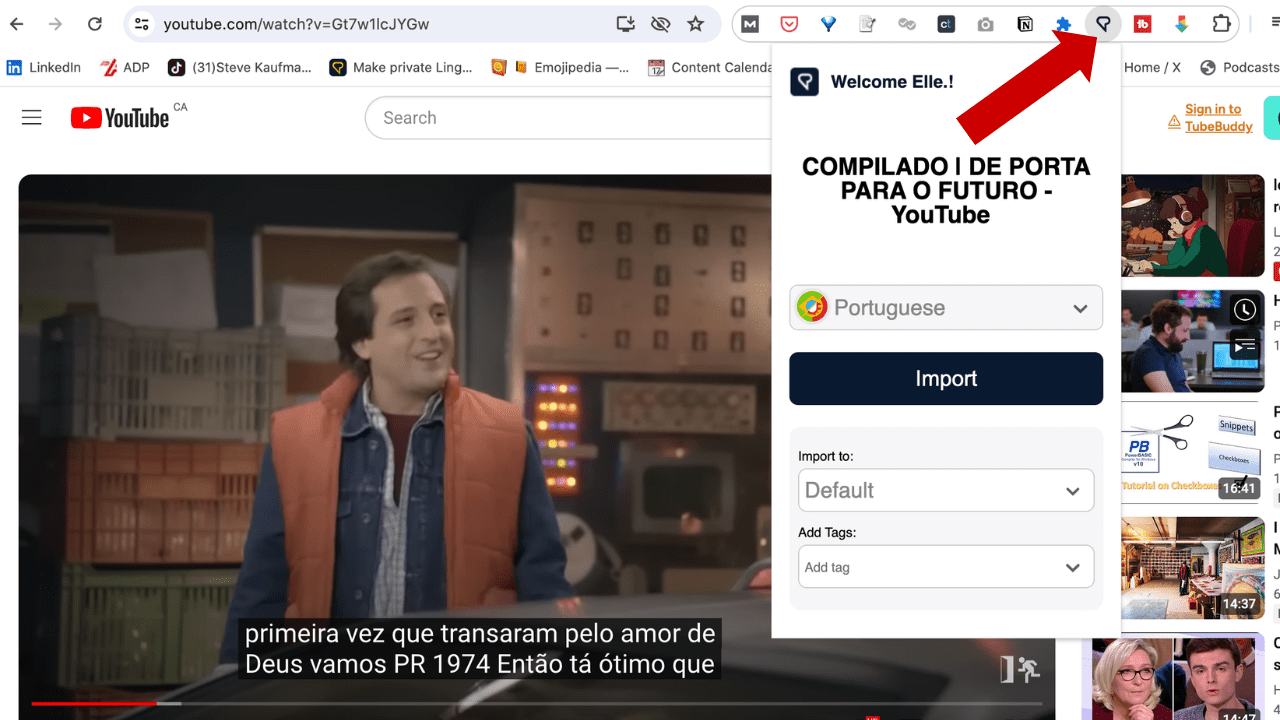The image size is (1280, 720).
Task: Open the TubeBuddy extension icon
Action: tap(1142, 25)
